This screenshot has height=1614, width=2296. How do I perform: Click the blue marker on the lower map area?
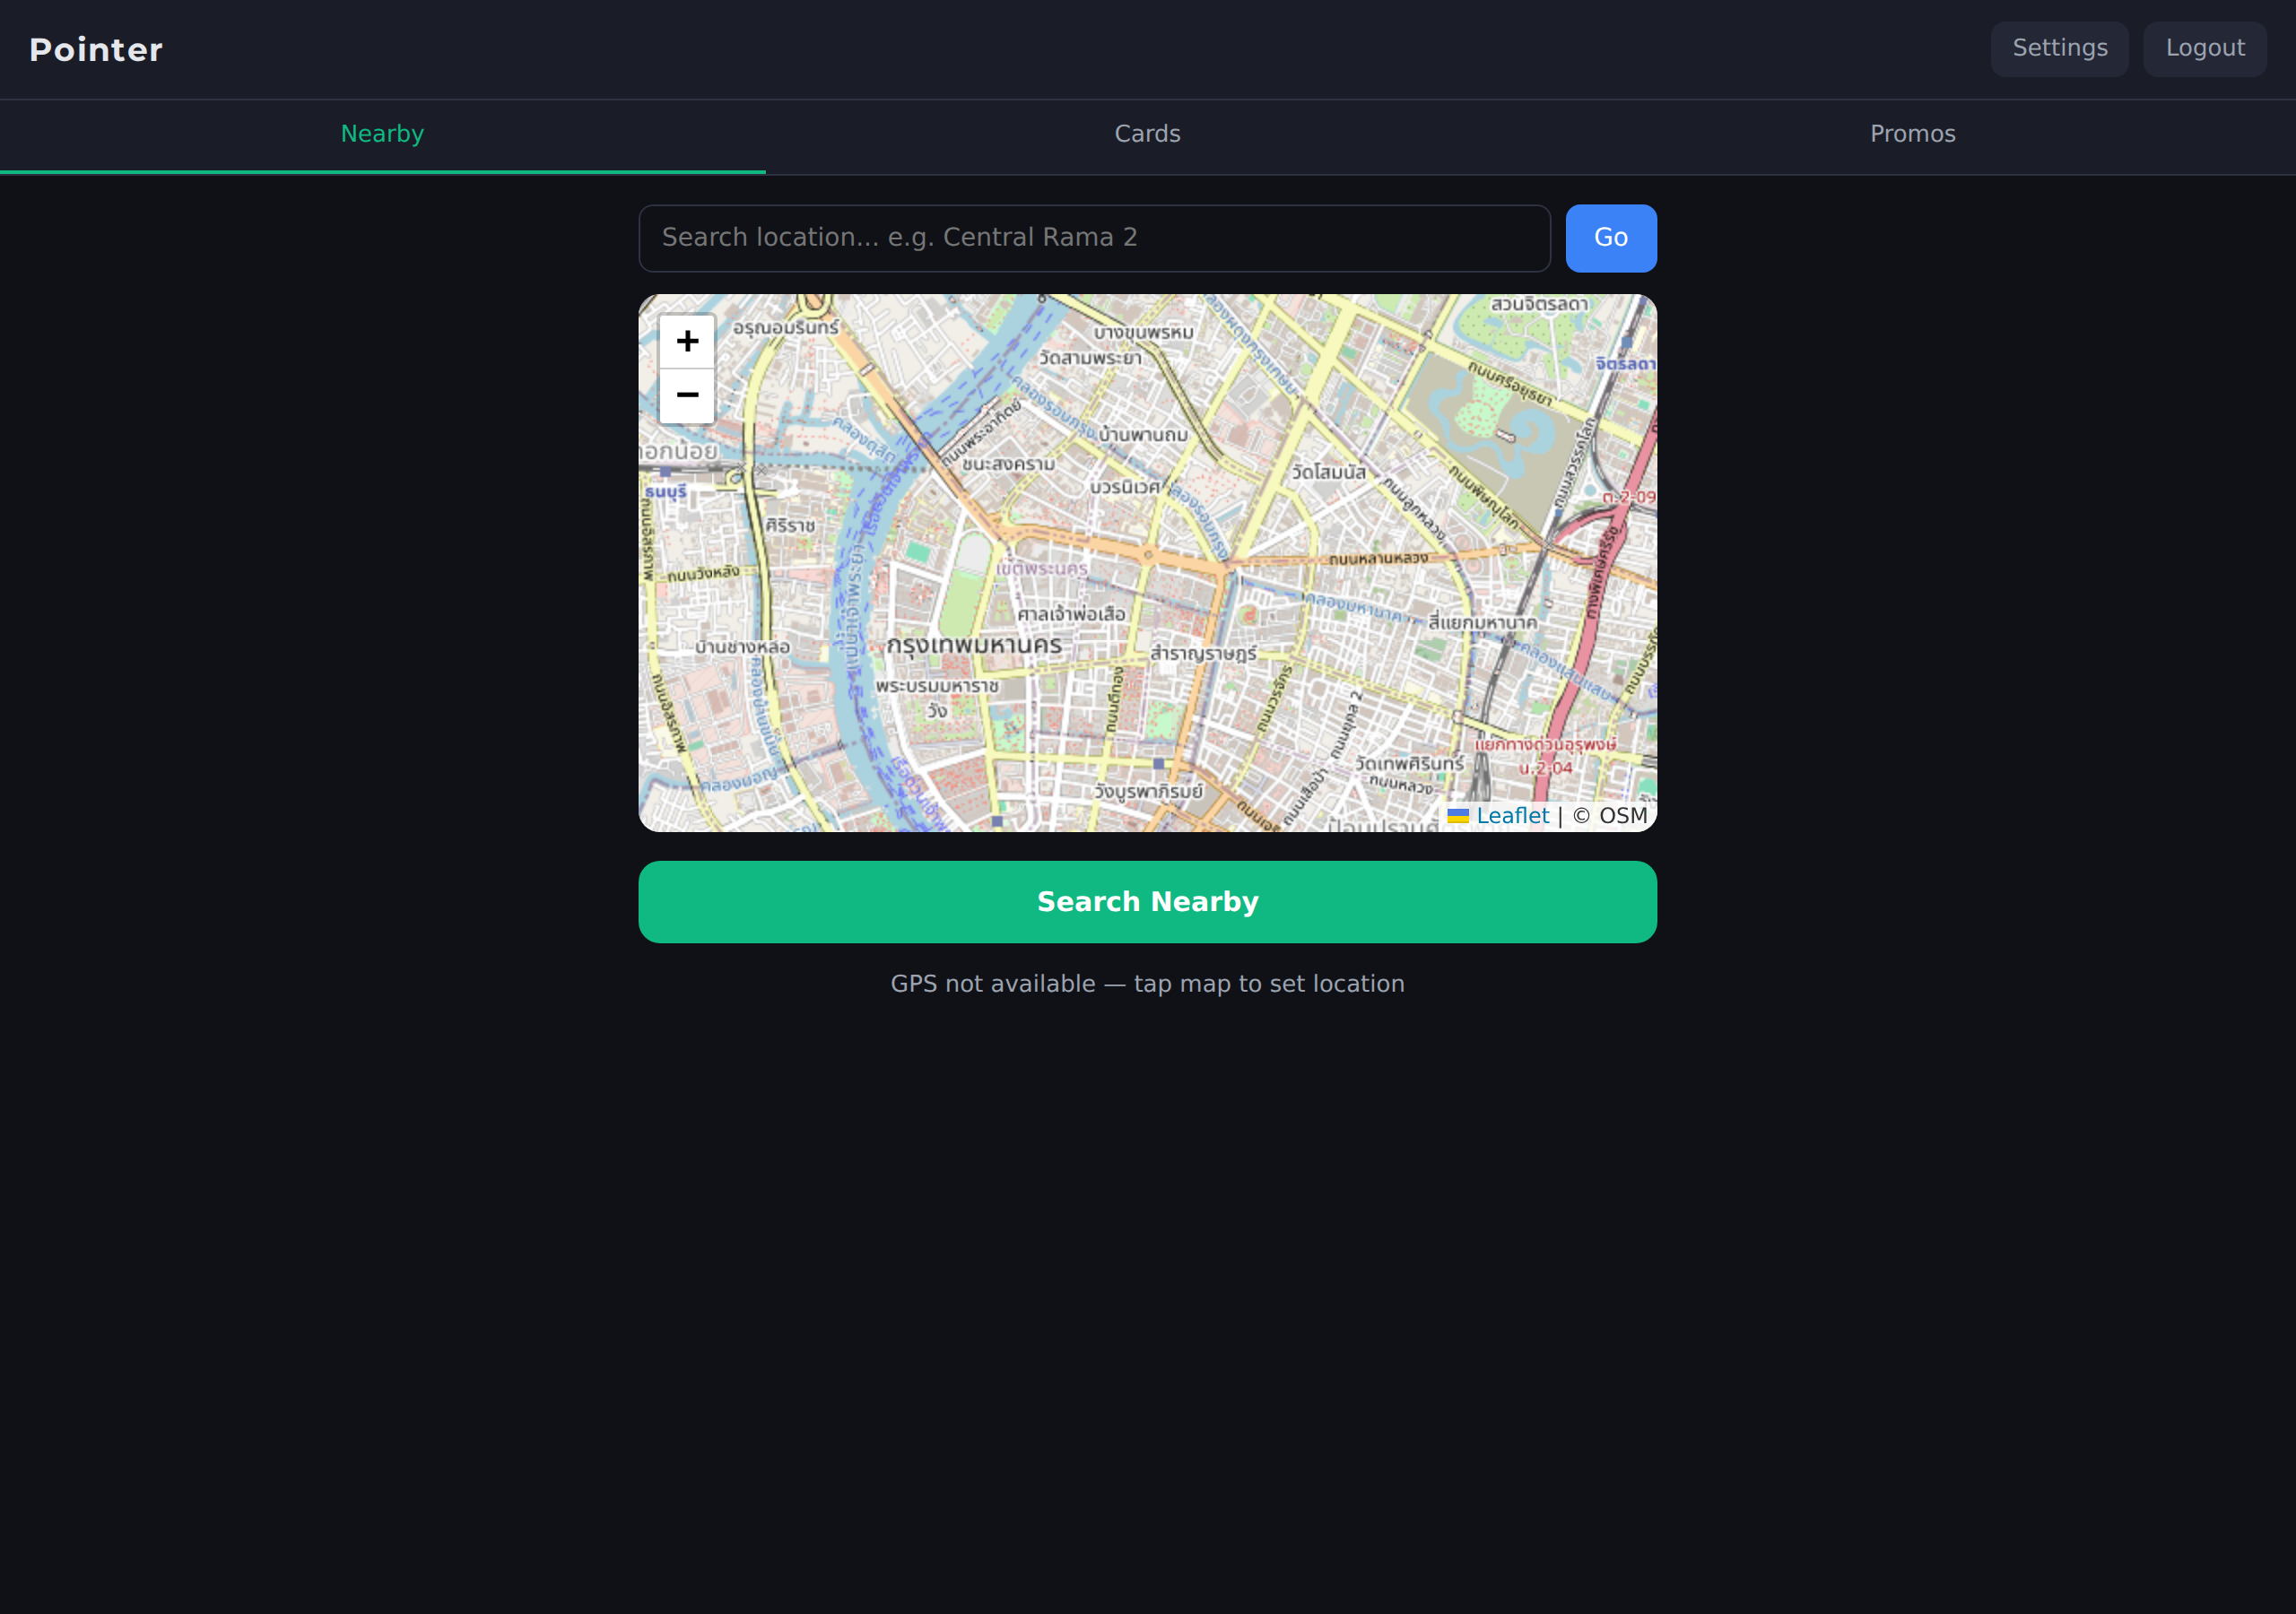coord(998,822)
